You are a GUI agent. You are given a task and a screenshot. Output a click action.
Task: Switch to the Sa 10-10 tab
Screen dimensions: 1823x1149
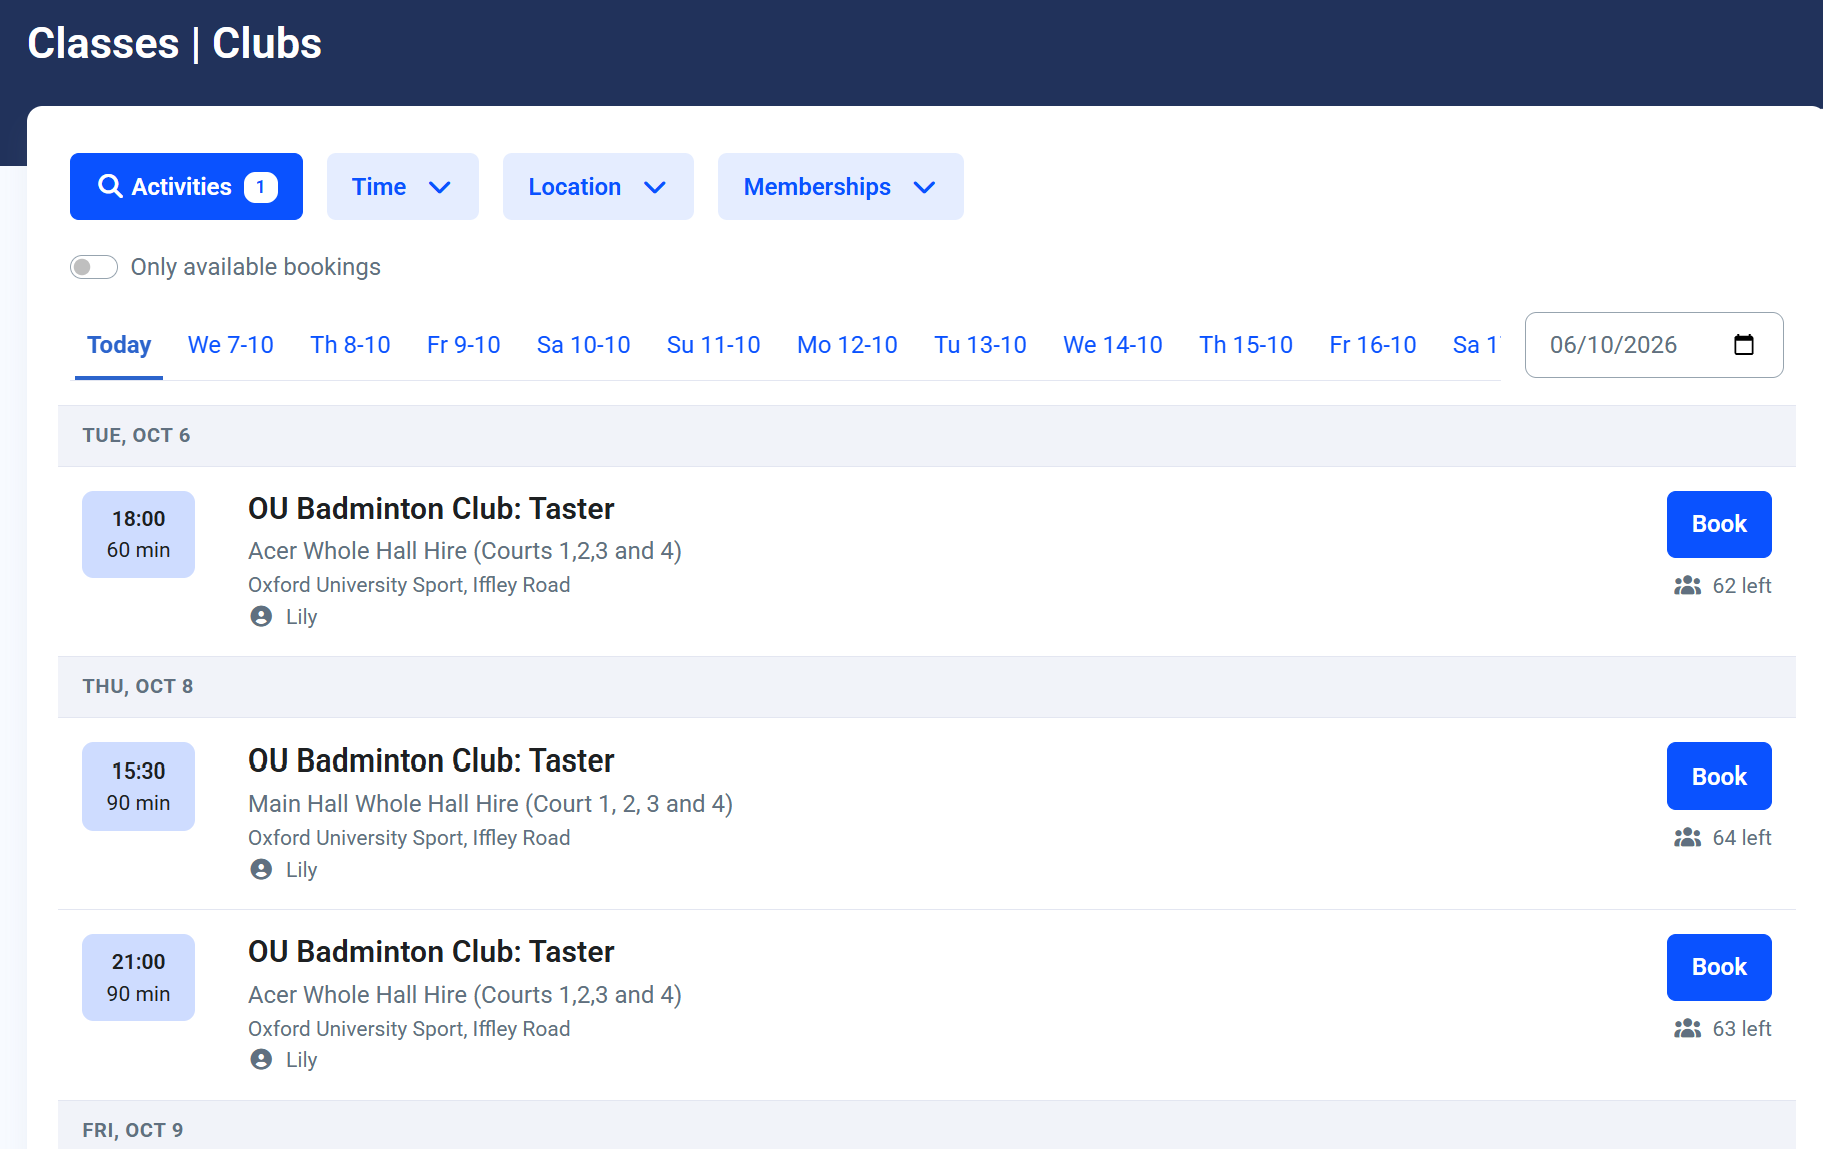click(x=584, y=345)
